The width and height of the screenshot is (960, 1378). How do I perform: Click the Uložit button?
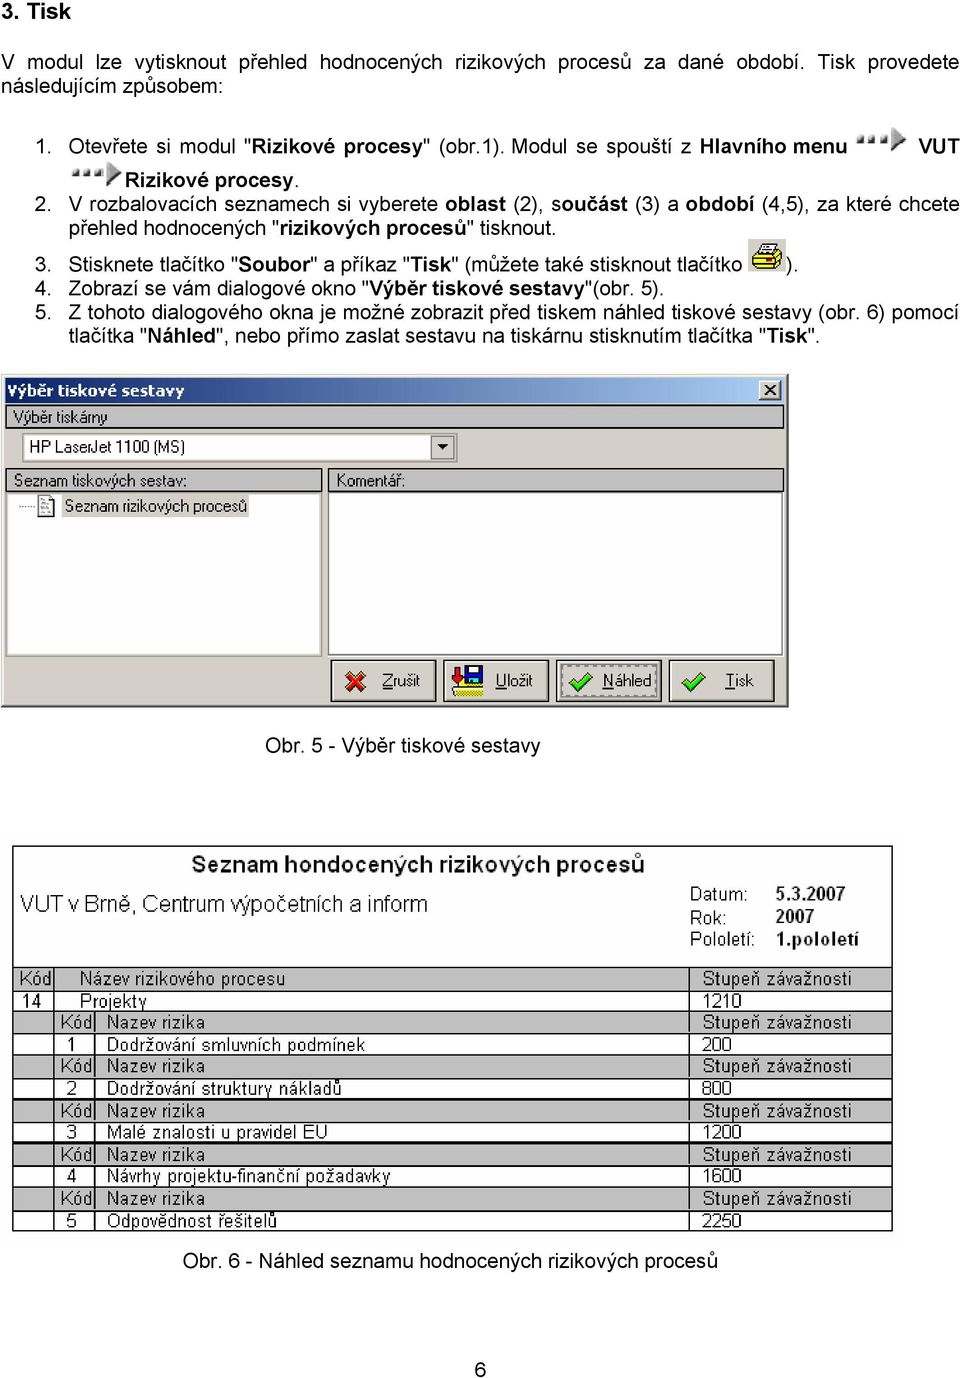tap(496, 681)
